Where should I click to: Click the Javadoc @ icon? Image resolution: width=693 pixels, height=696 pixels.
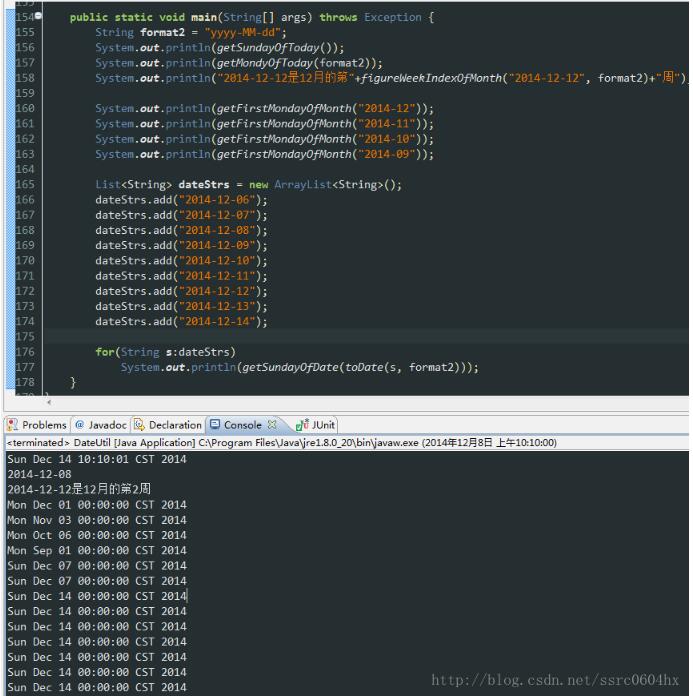point(79,425)
